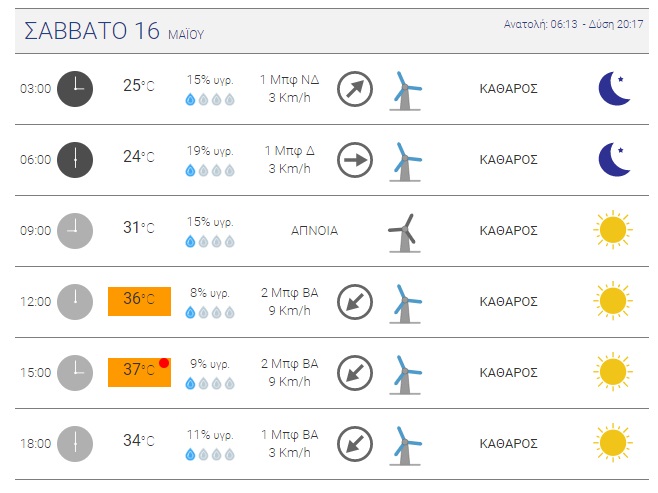Click the 18:00 grey clock icon
The width and height of the screenshot is (658, 493).
75,444
